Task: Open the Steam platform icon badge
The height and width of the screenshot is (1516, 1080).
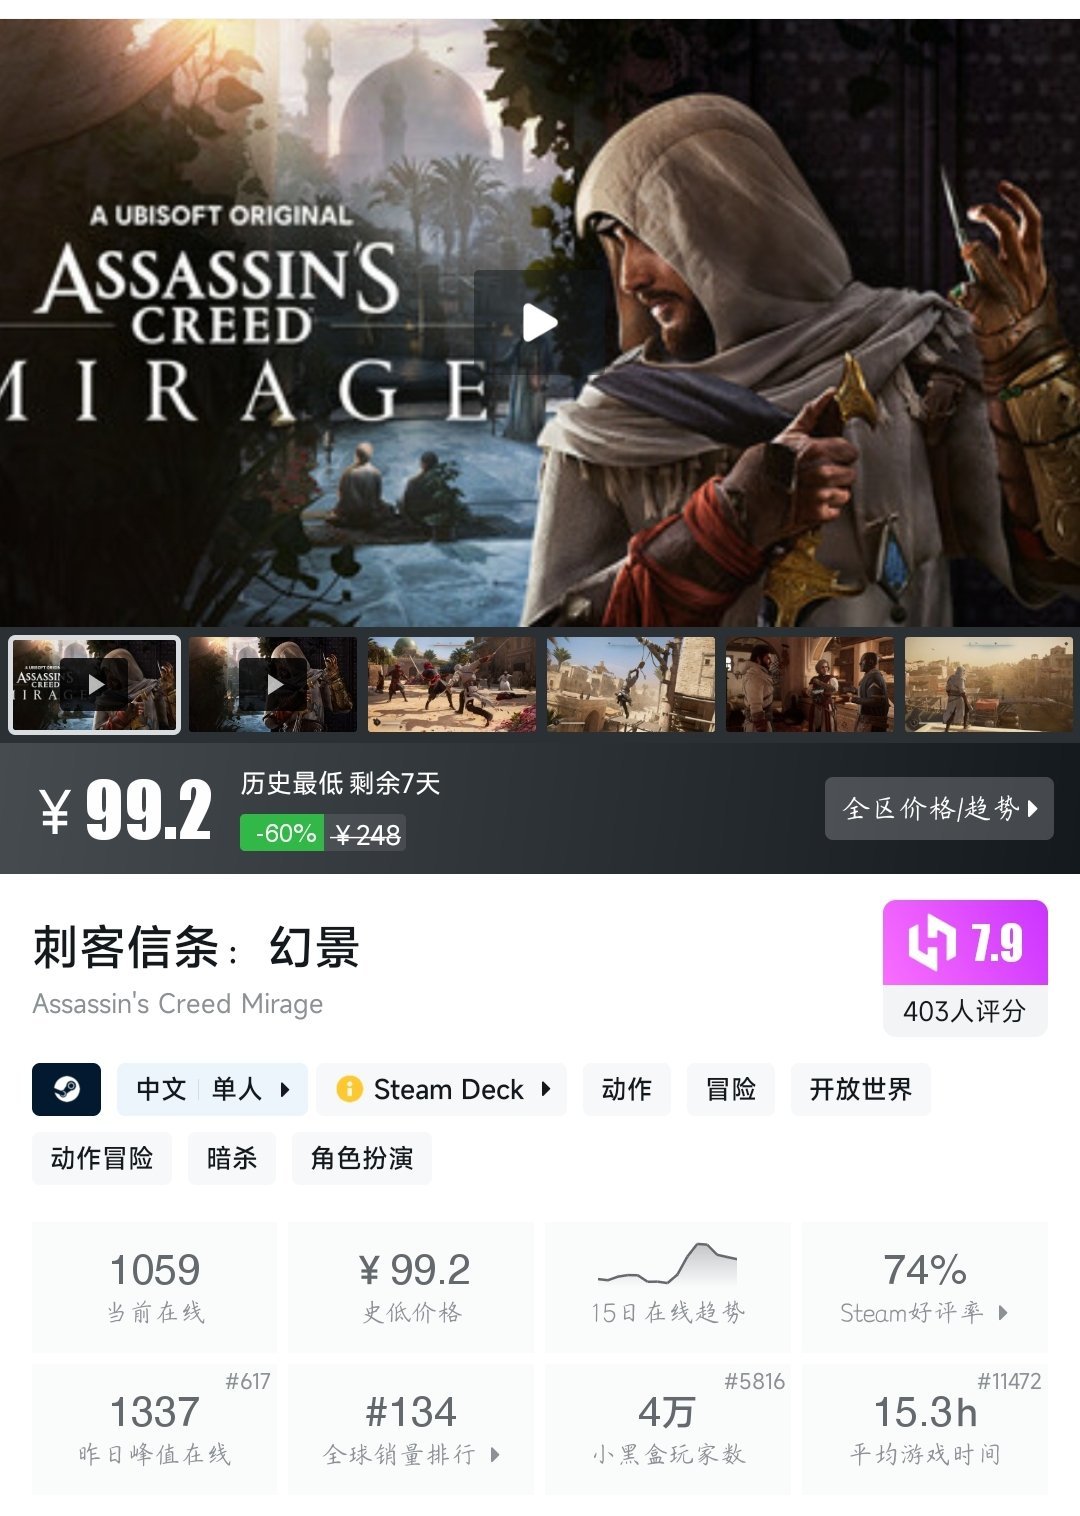Action: (x=66, y=1089)
